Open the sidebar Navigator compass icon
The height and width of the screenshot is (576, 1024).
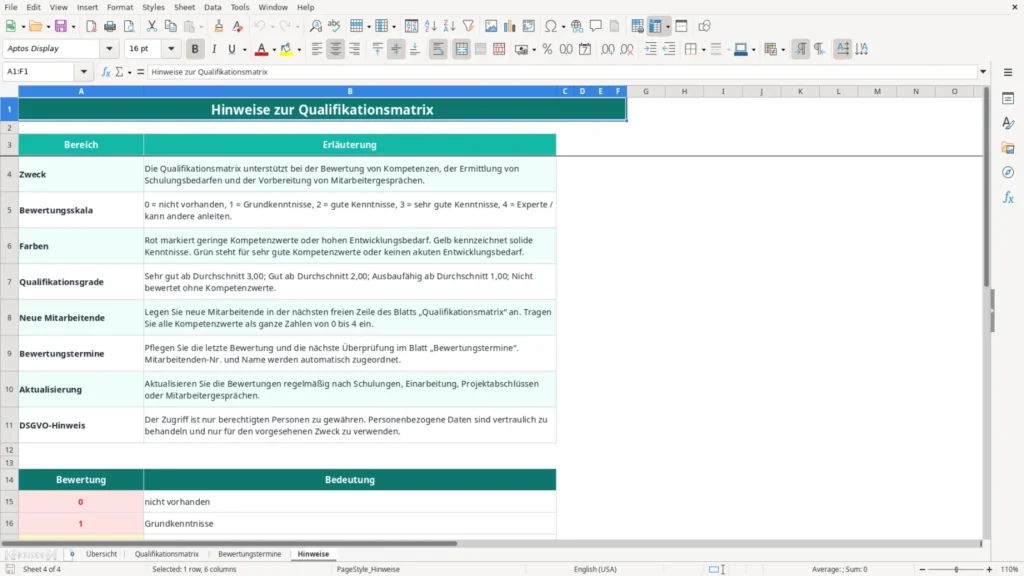(x=1008, y=172)
